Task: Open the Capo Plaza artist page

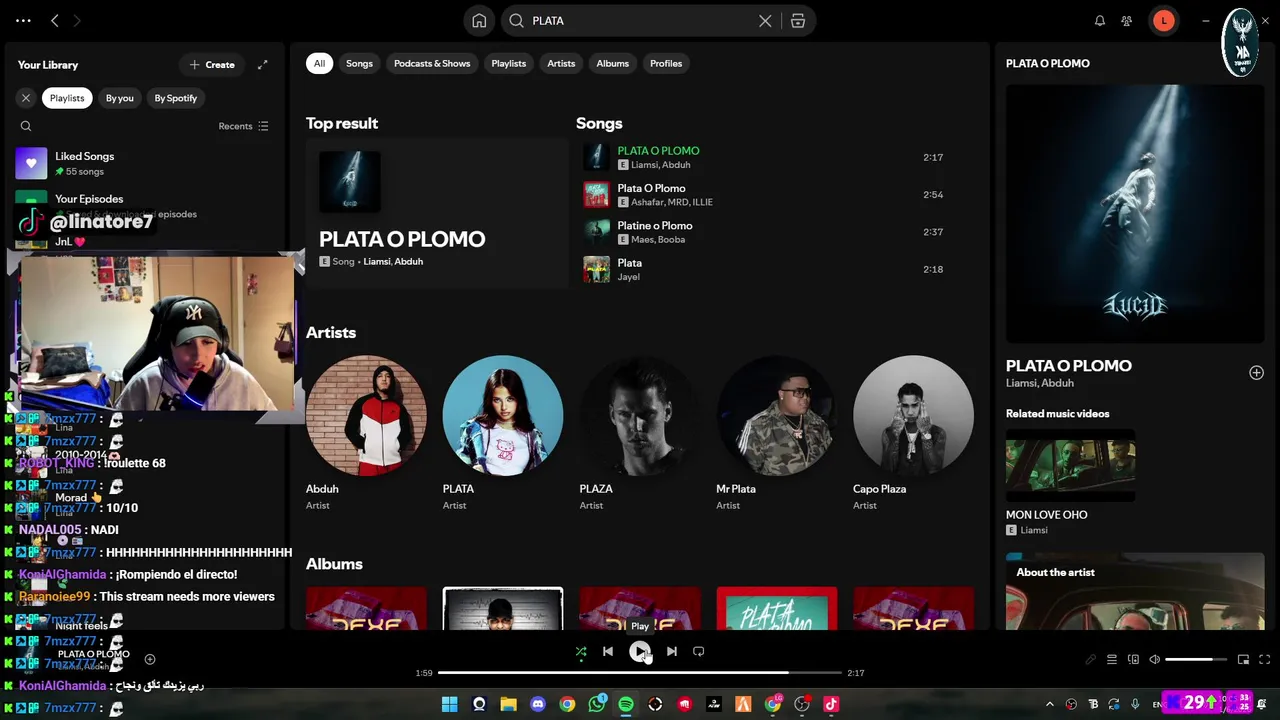Action: point(913,433)
